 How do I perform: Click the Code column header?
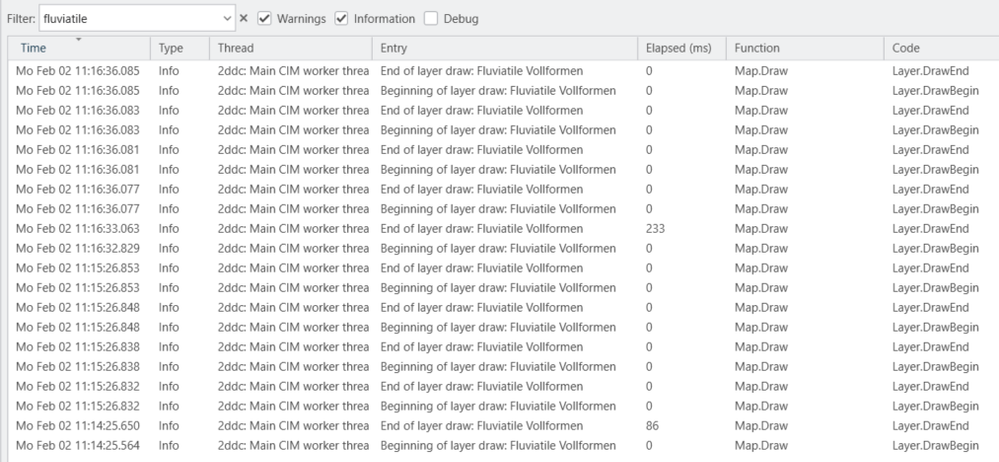941,48
